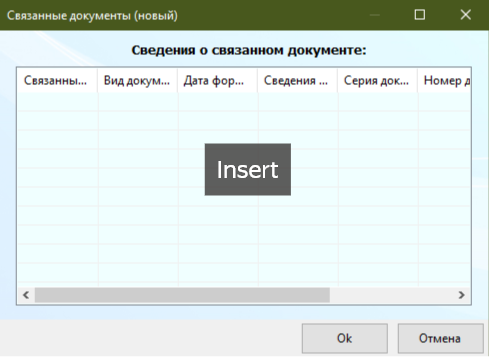Click the empty scrollbar track right of the thumb
The height and width of the screenshot is (363, 489).
[392, 295]
